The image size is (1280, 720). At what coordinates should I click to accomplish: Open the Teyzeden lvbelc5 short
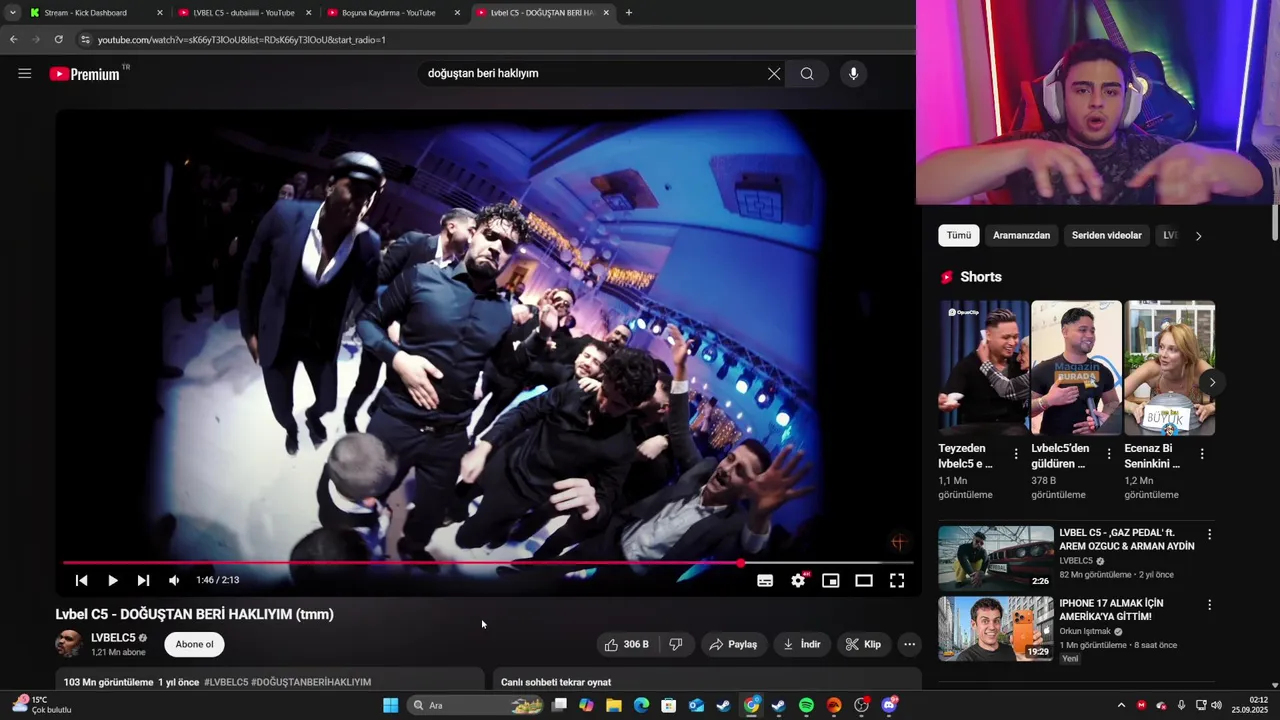[983, 368]
